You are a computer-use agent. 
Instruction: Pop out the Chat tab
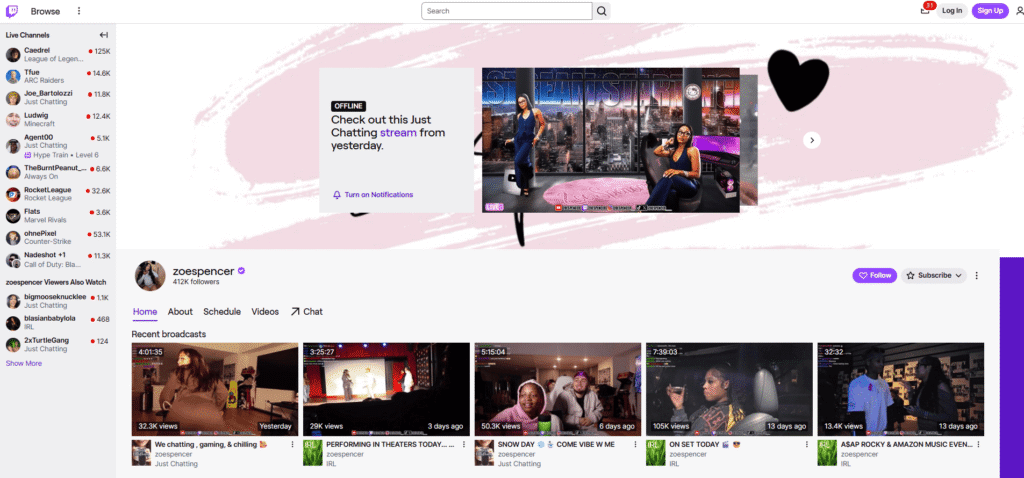click(306, 312)
